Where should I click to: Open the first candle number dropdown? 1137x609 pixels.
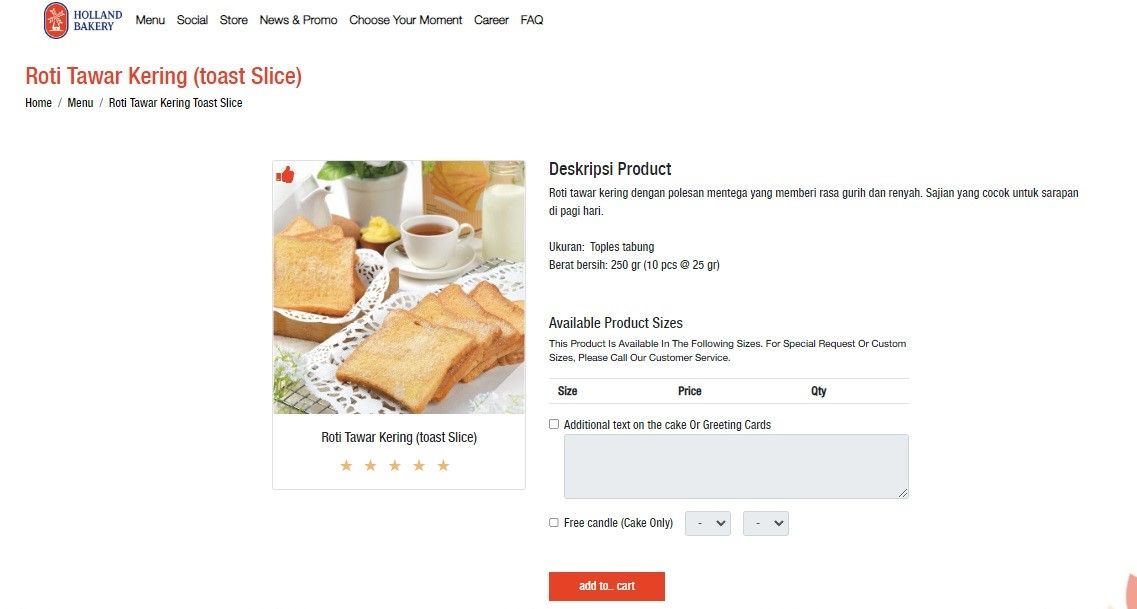point(707,522)
